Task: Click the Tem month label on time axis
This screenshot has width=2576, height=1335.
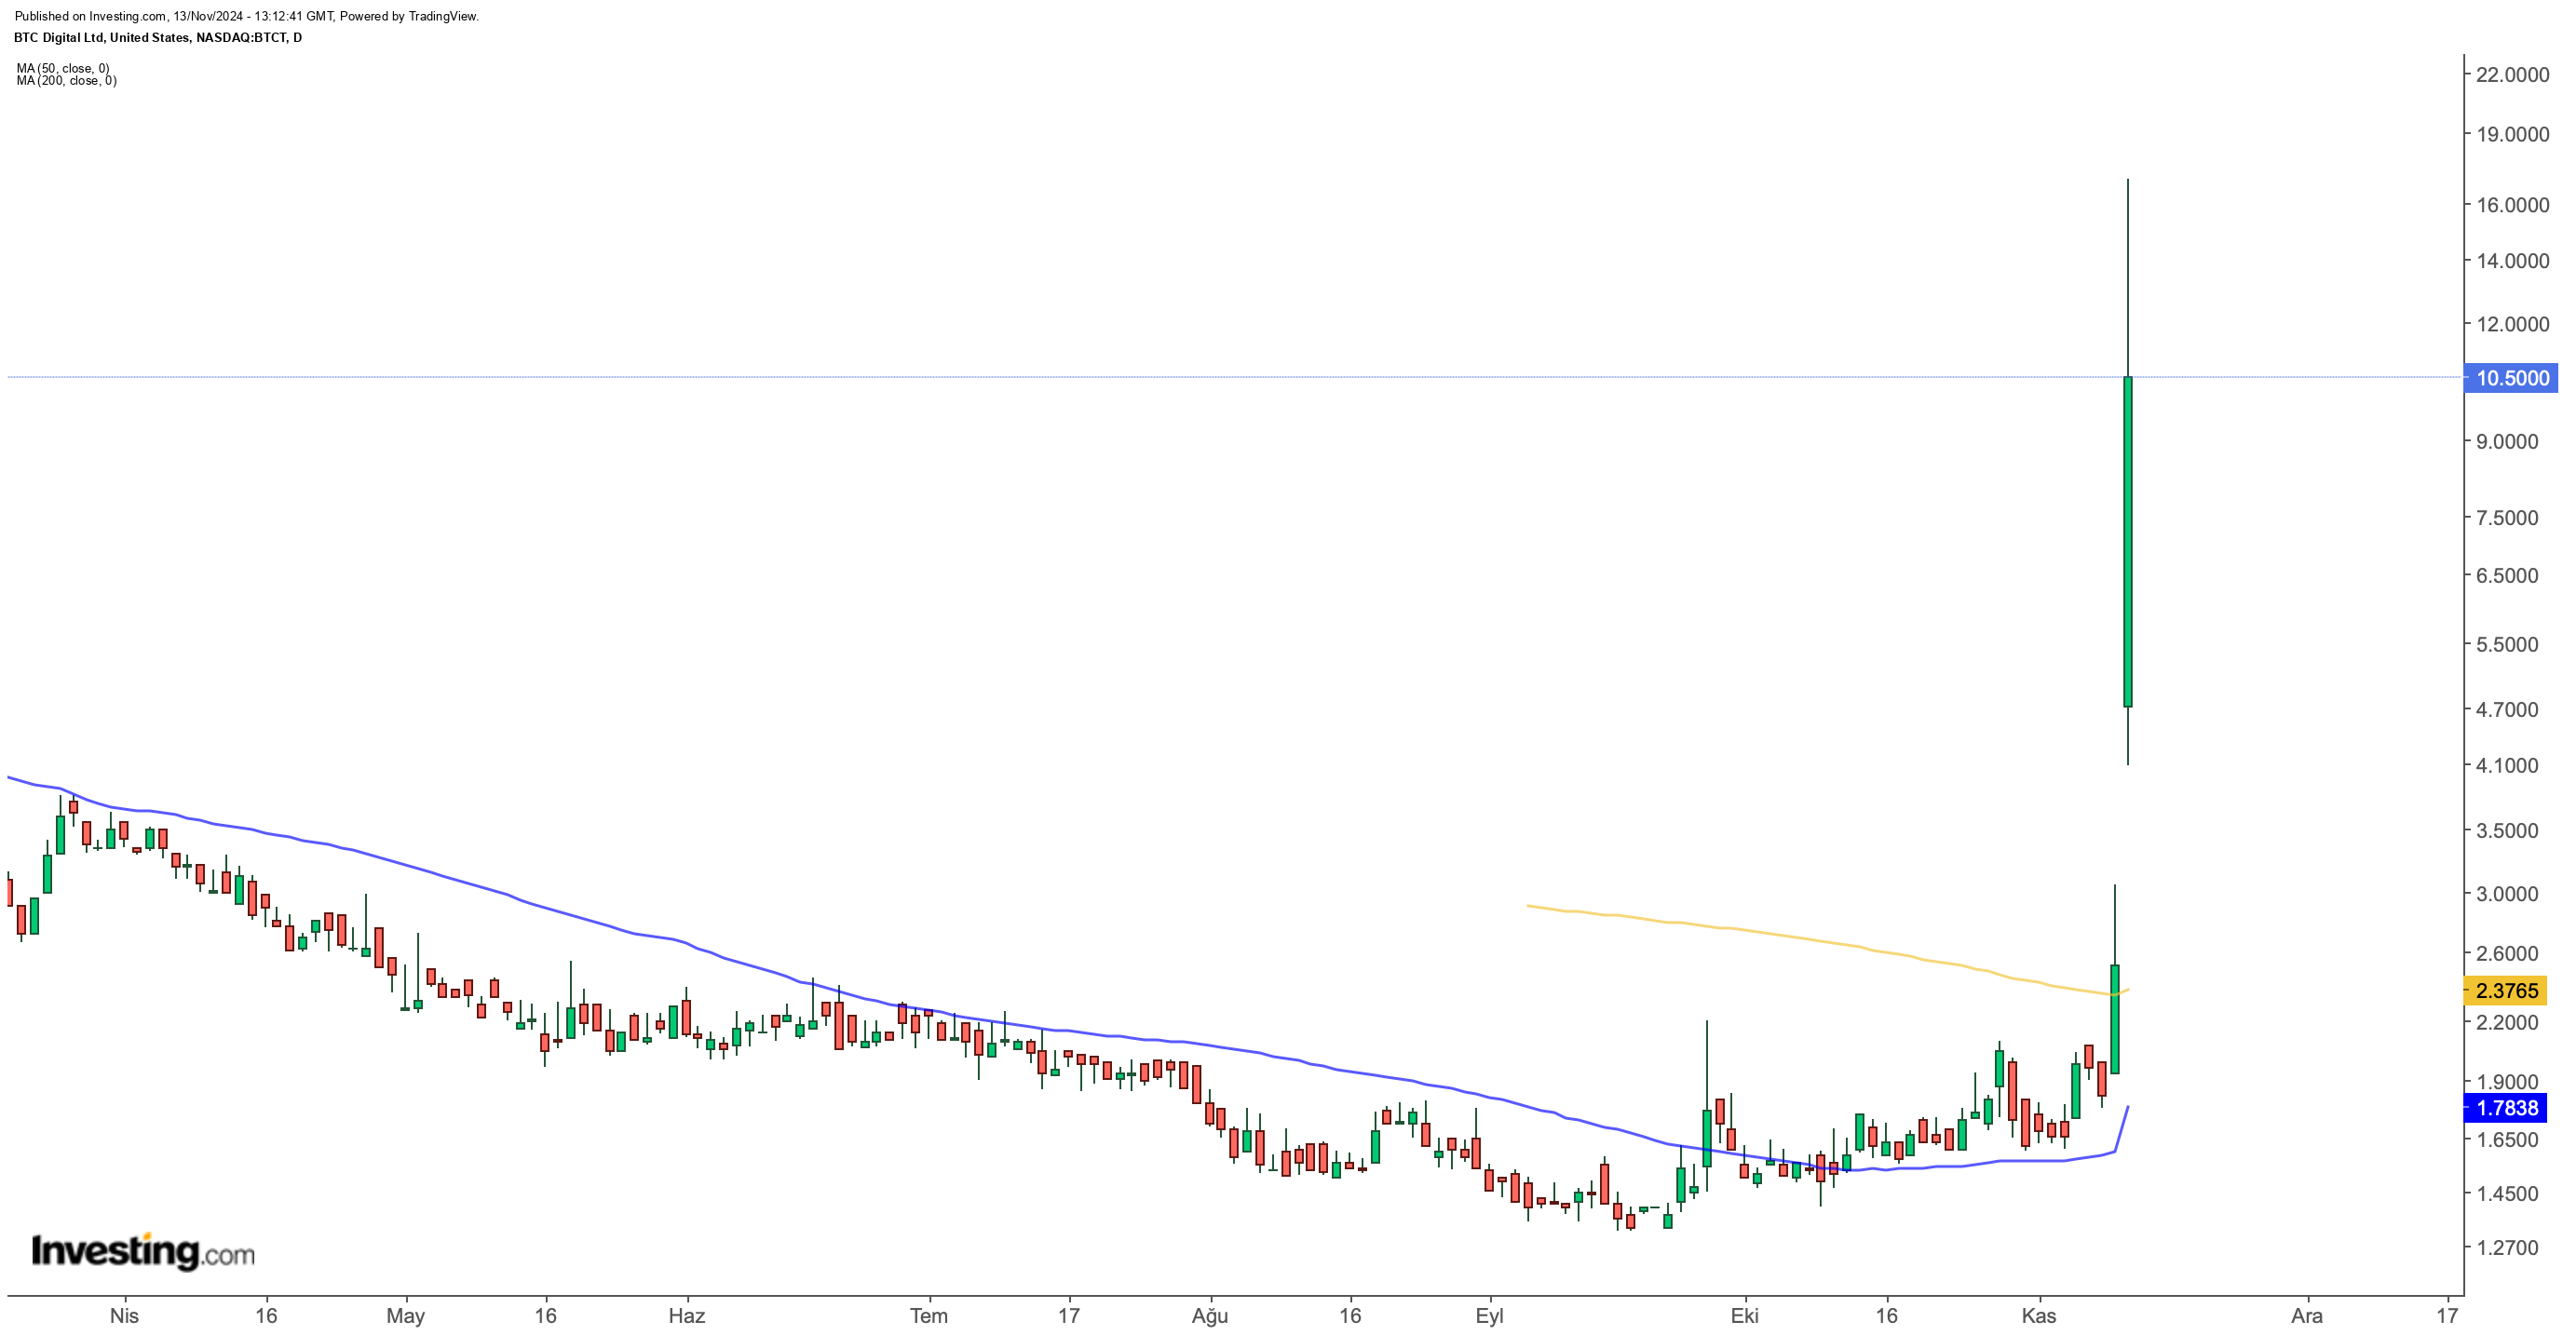Action: pos(929,1316)
